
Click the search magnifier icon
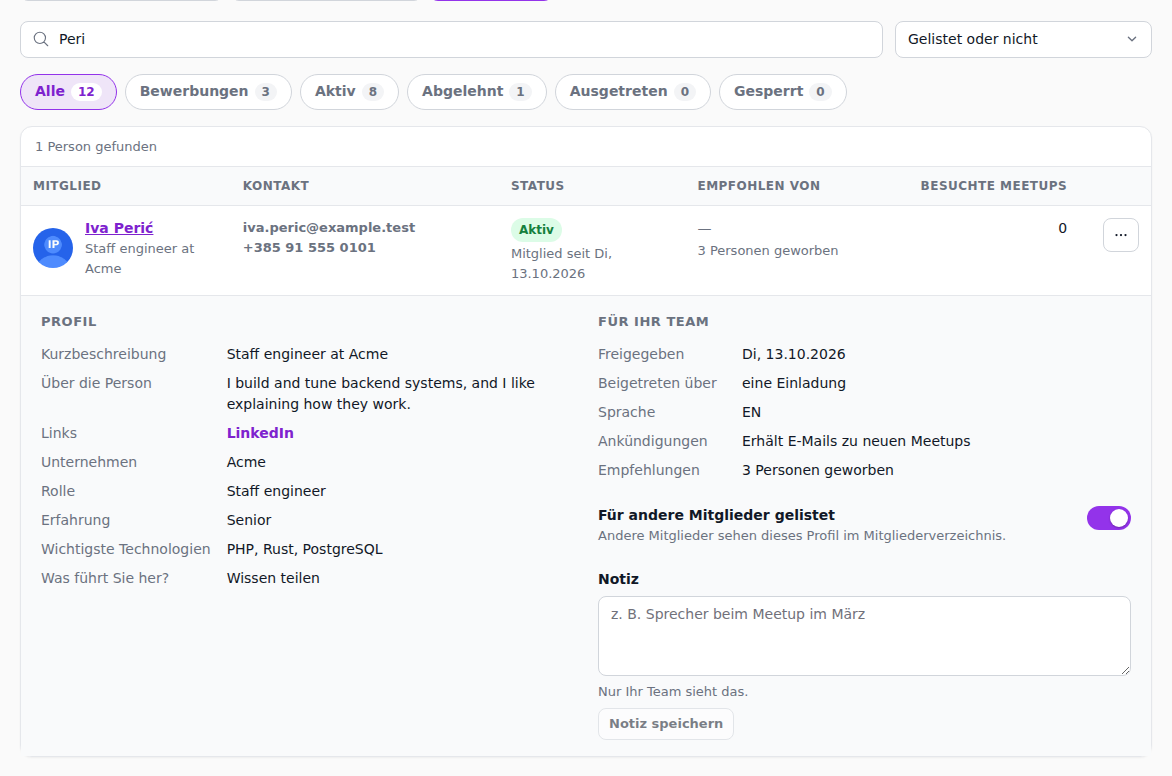(41, 39)
